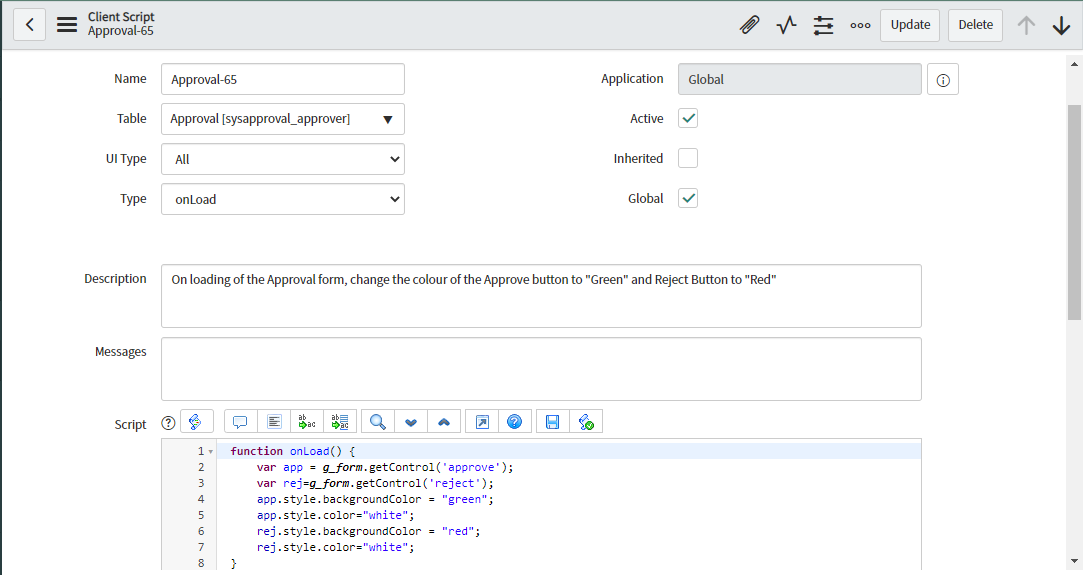Expand the UI Type dropdown
1083x575 pixels.
(283, 159)
